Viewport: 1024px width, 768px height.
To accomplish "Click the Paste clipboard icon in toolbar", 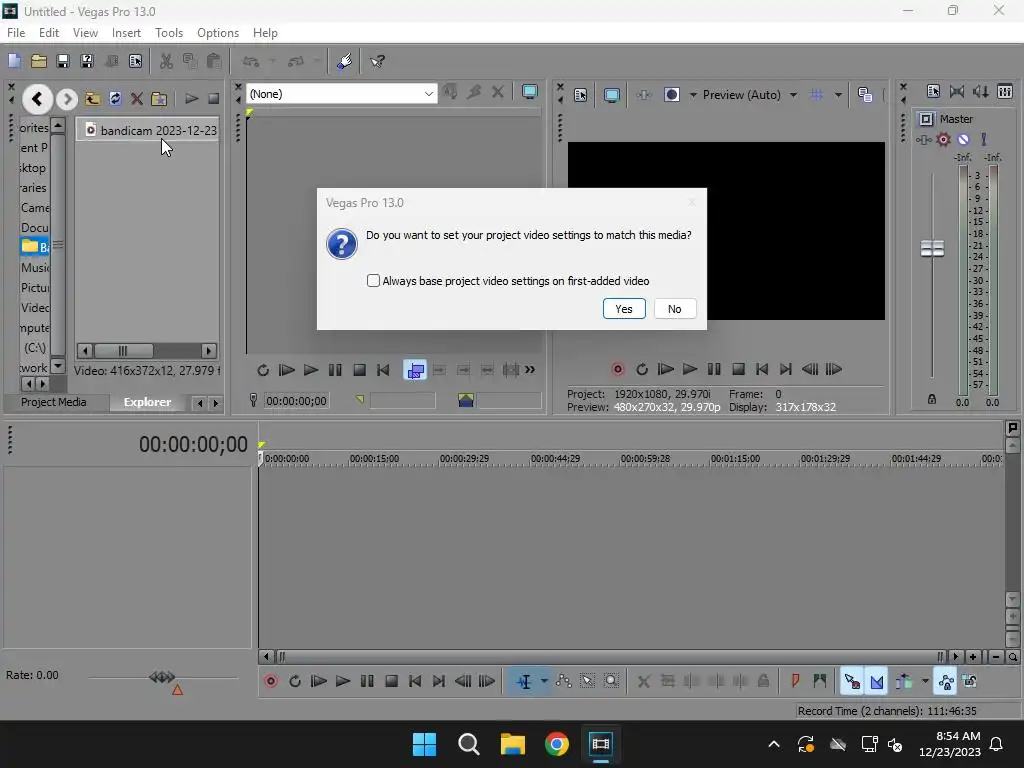I will [214, 61].
